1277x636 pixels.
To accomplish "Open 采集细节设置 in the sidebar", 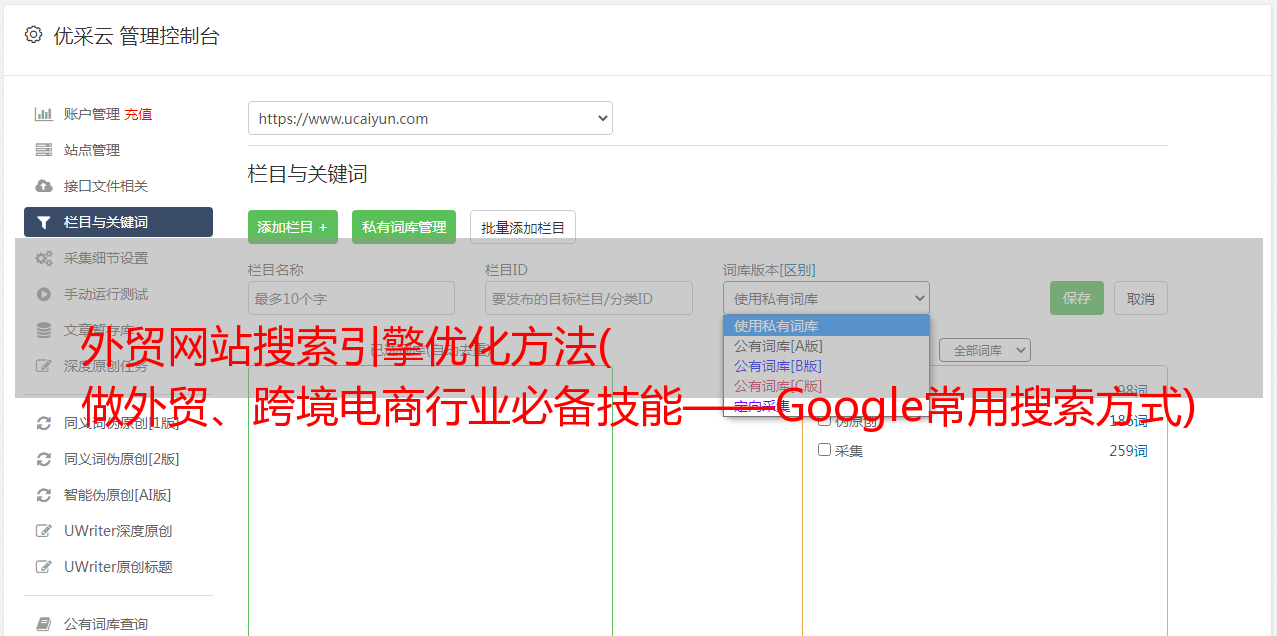I will (106, 258).
